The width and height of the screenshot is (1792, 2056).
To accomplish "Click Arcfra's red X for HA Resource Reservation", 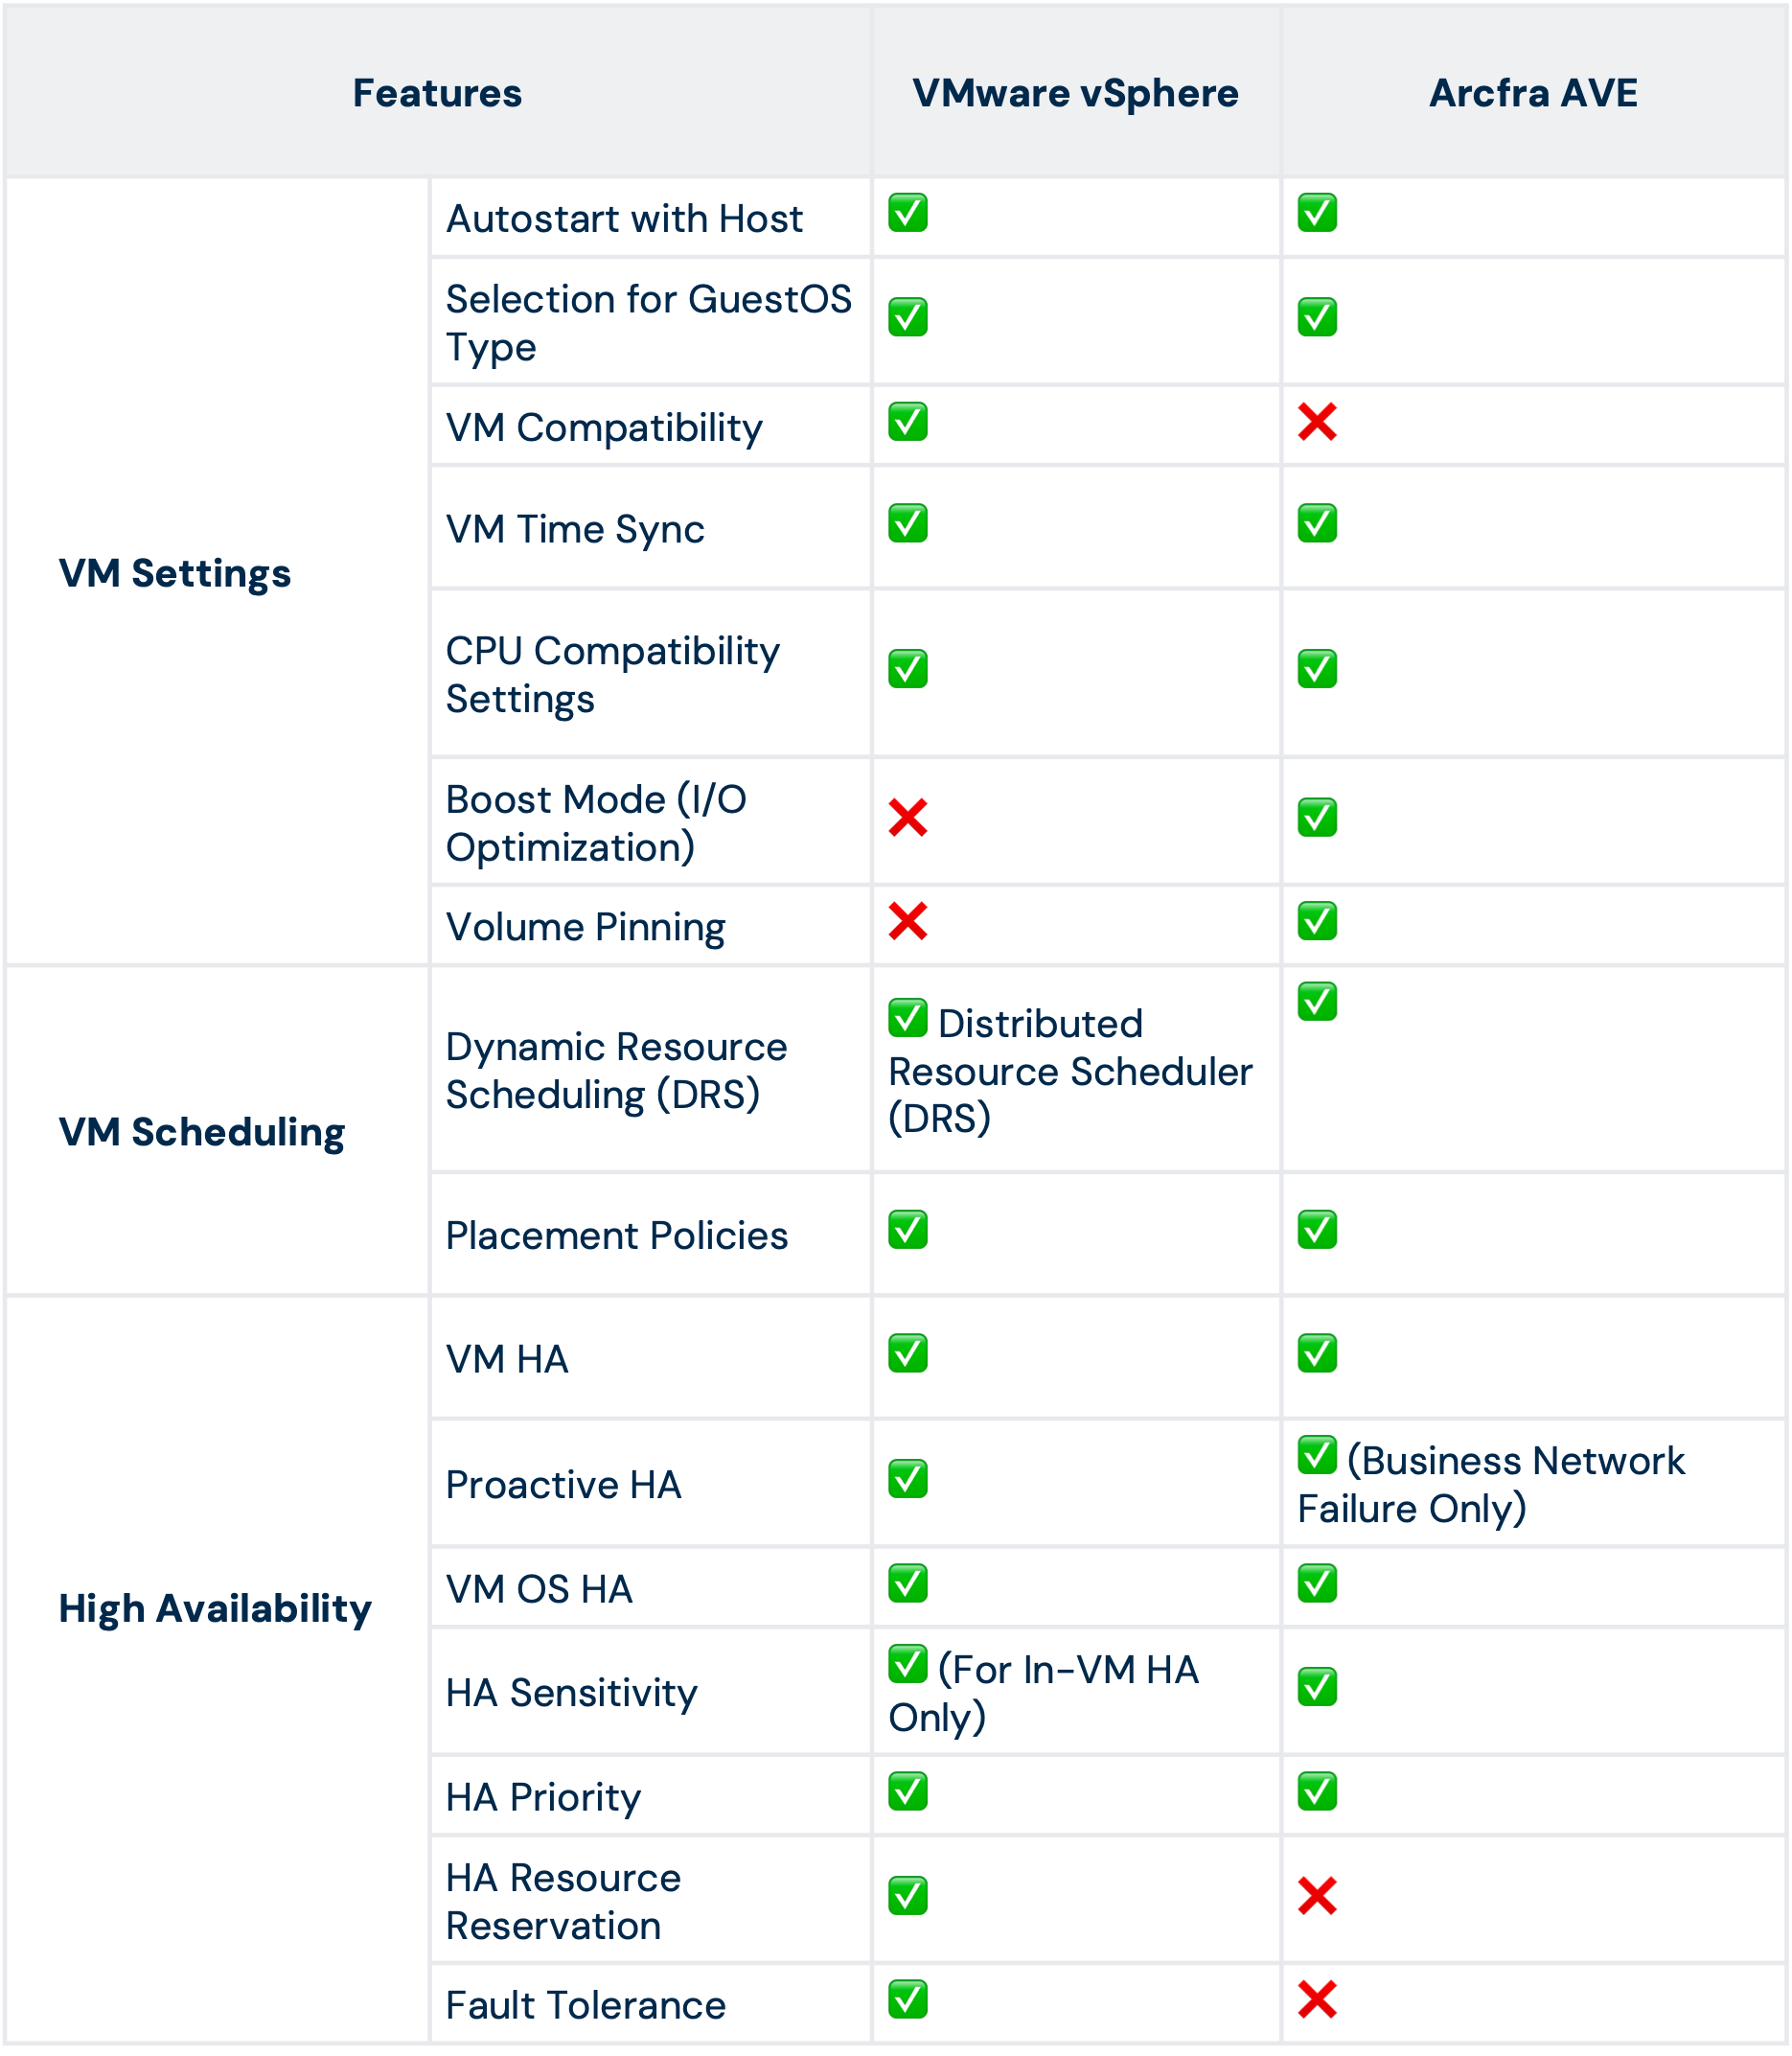I will coord(1317,1895).
